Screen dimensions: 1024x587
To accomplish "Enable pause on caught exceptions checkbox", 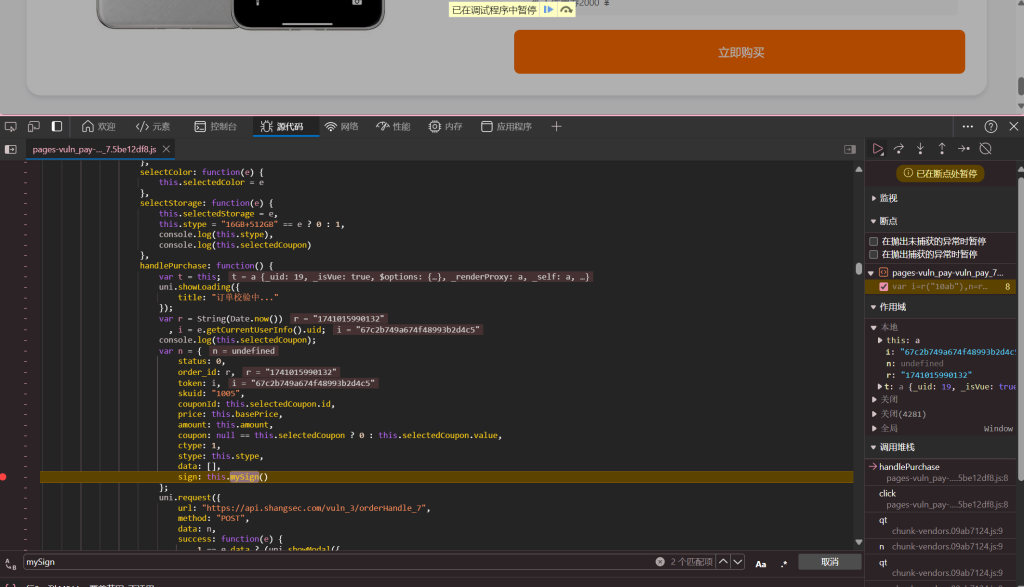I will pyautogui.click(x=873, y=254).
